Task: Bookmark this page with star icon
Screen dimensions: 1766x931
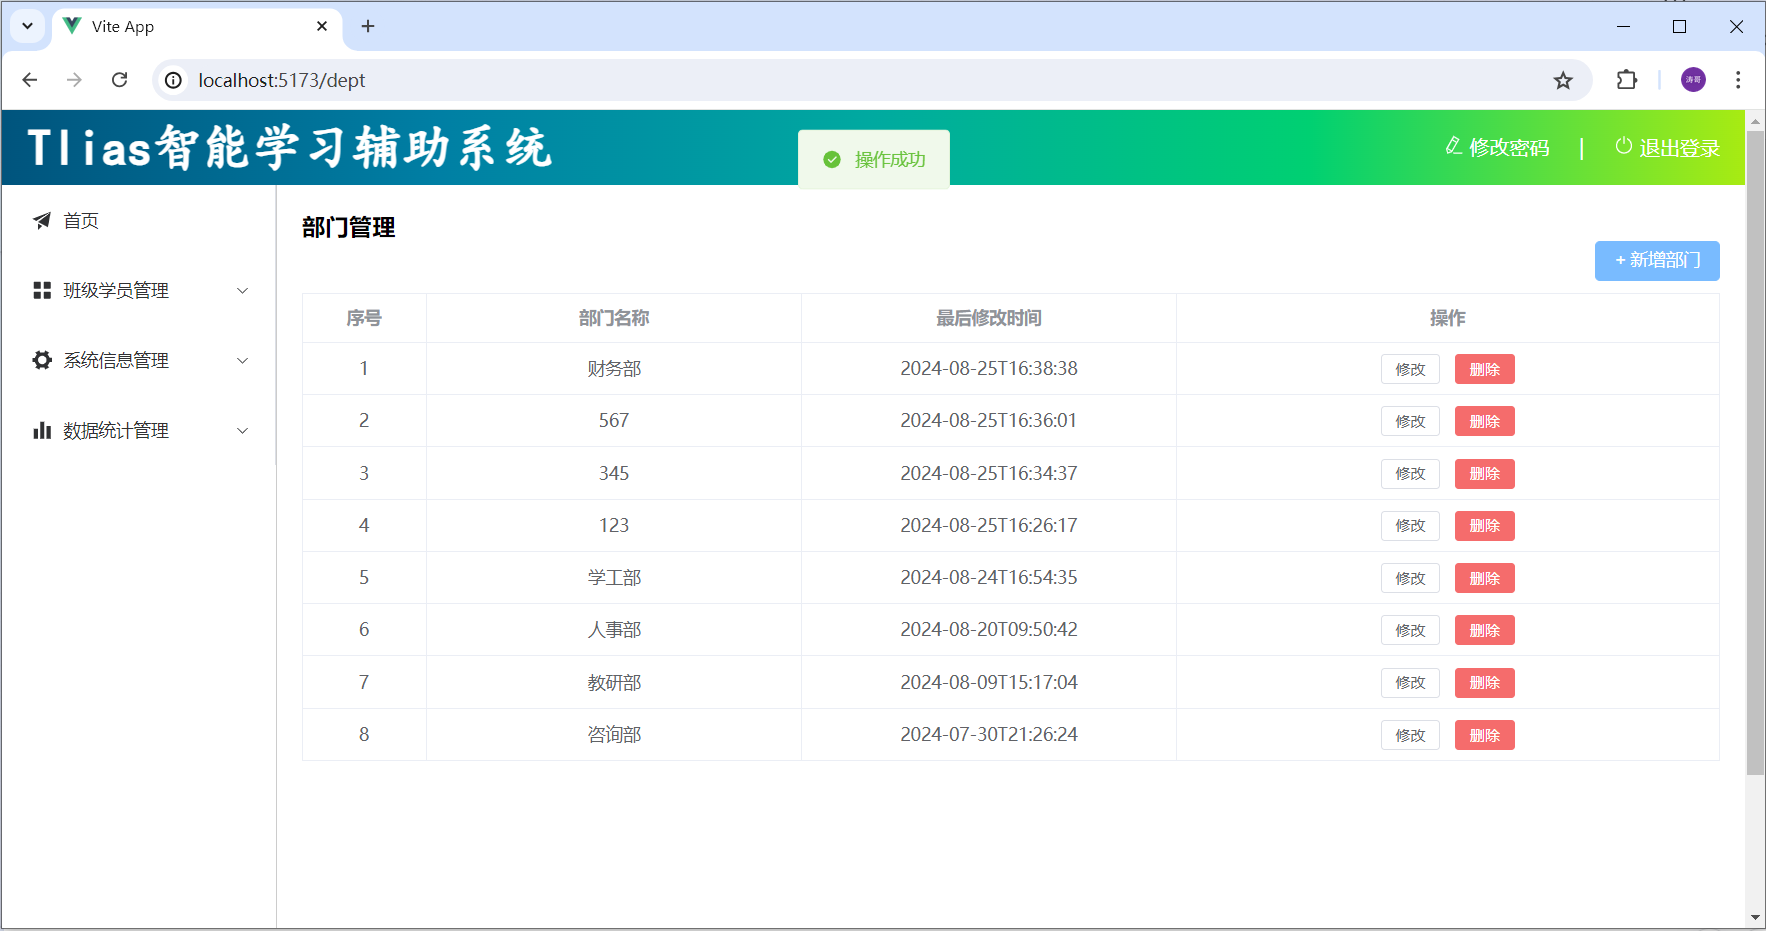Action: (x=1563, y=80)
